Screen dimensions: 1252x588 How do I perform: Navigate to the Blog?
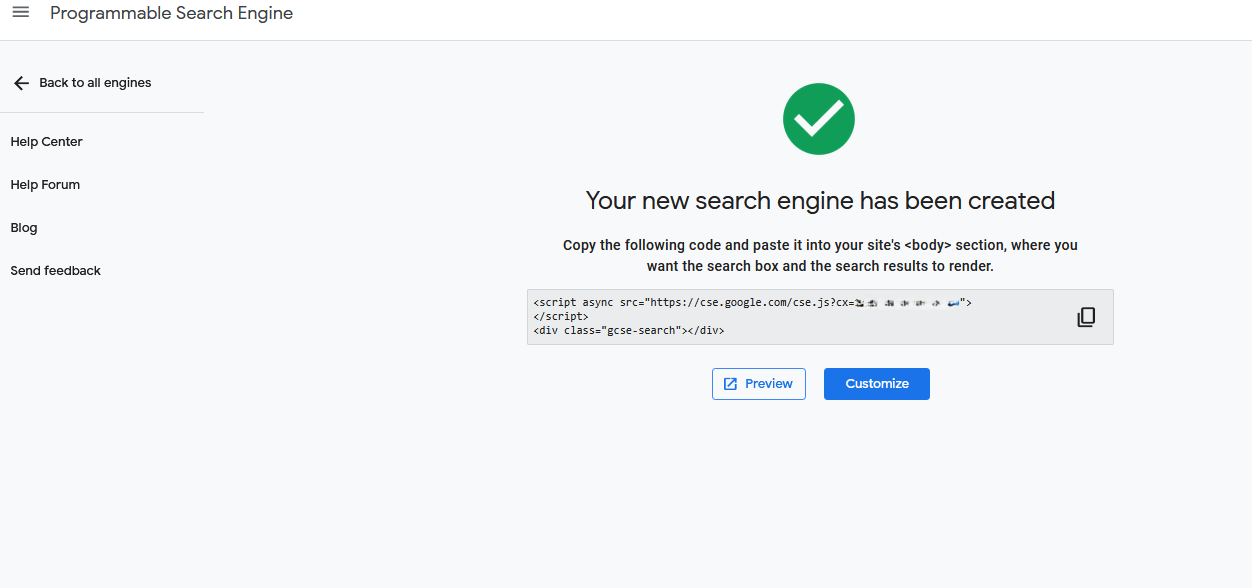pos(24,228)
